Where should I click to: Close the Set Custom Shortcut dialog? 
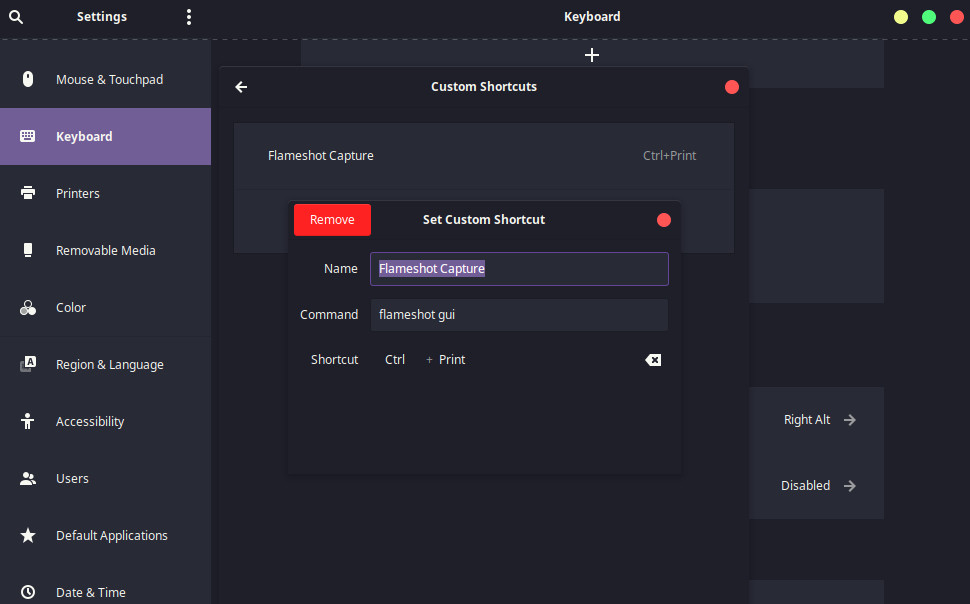click(x=664, y=220)
